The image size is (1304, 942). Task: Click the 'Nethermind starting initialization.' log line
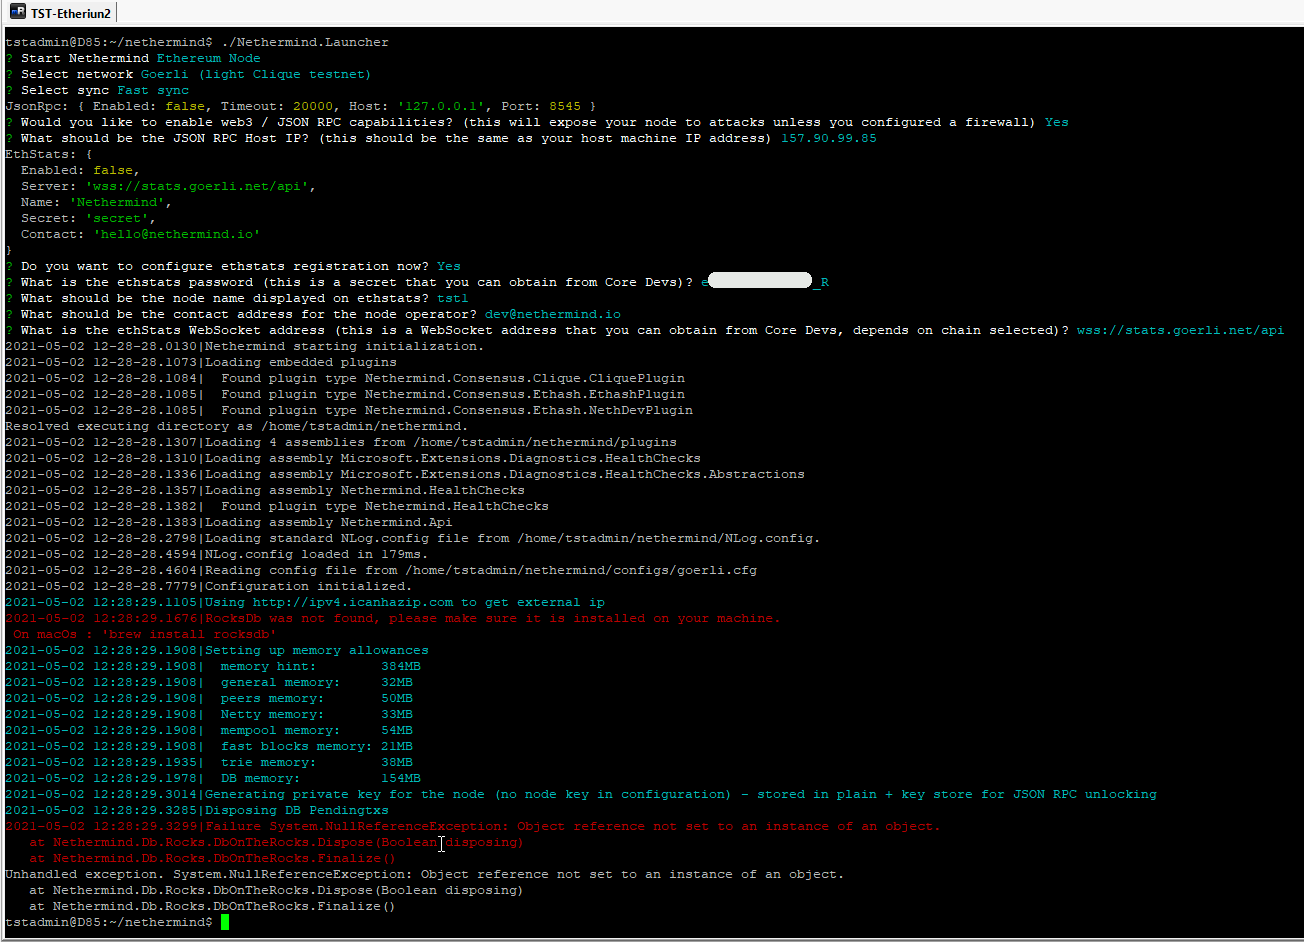(x=245, y=346)
